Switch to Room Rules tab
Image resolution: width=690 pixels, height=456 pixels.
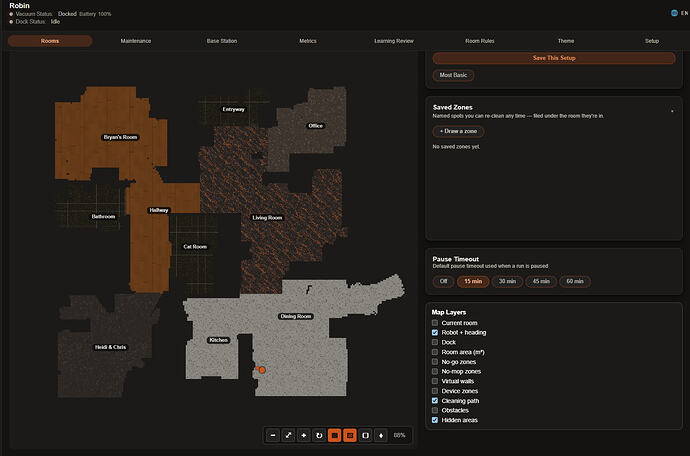coord(480,41)
